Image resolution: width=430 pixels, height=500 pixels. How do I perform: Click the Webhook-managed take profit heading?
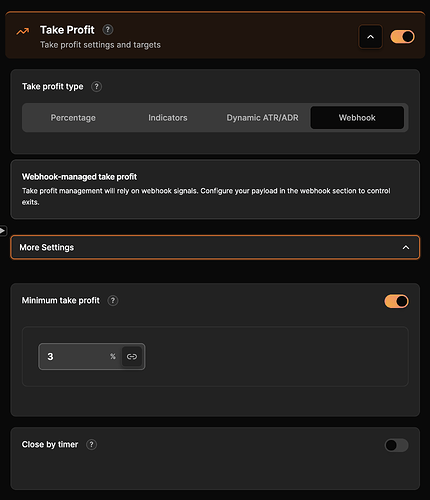click(x=79, y=177)
